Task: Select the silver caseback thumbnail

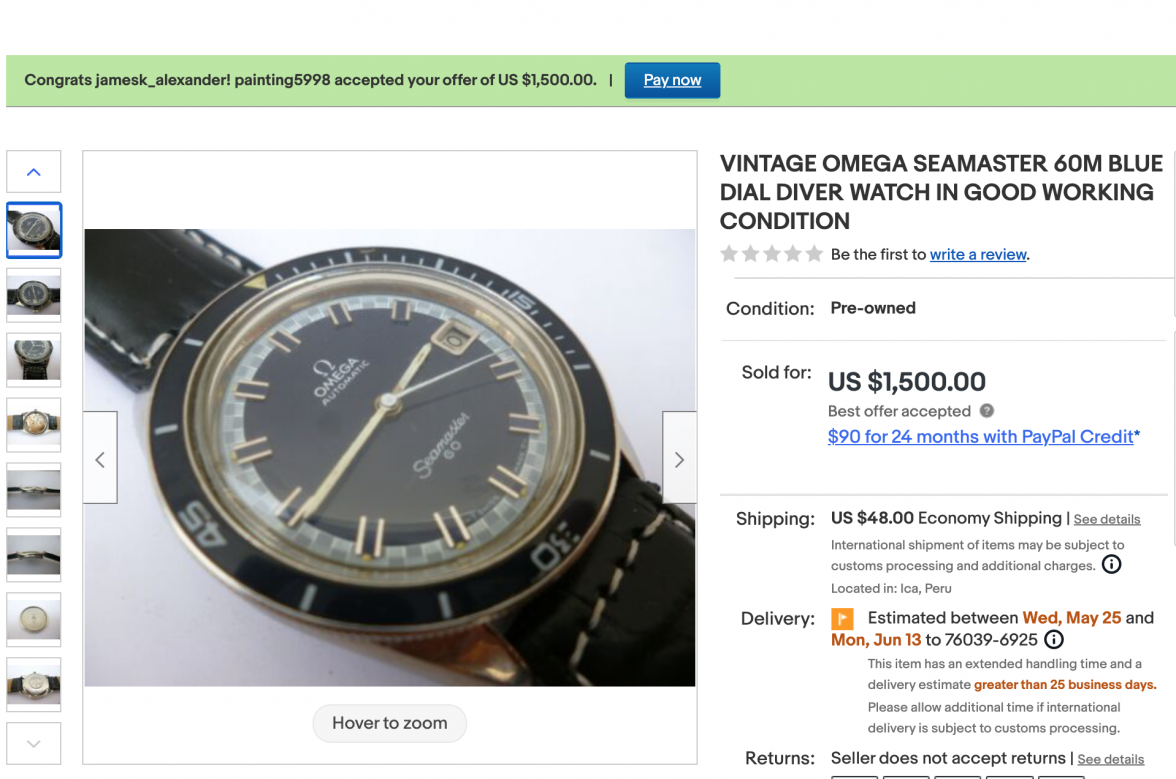Action: tap(34, 619)
